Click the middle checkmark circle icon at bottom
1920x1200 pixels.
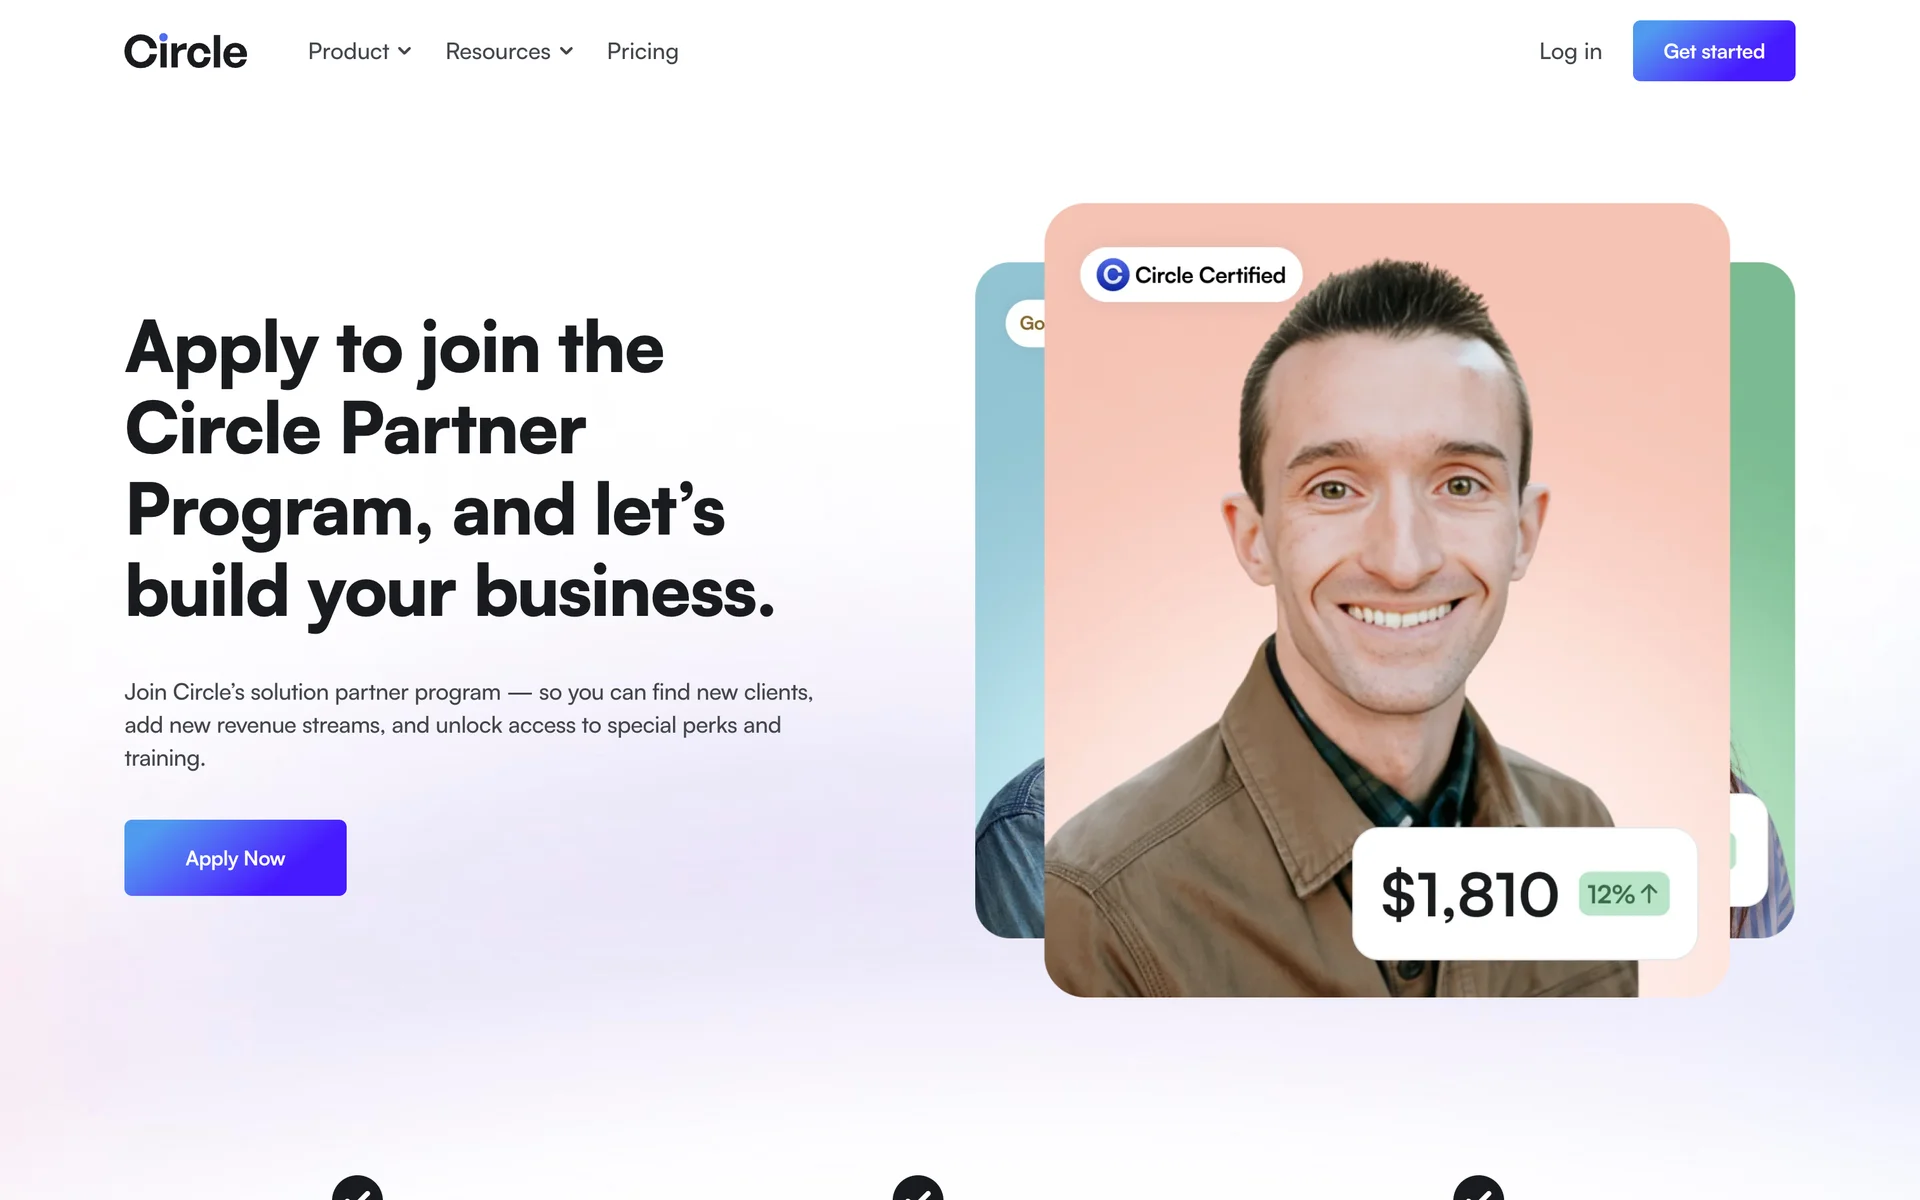click(918, 1188)
